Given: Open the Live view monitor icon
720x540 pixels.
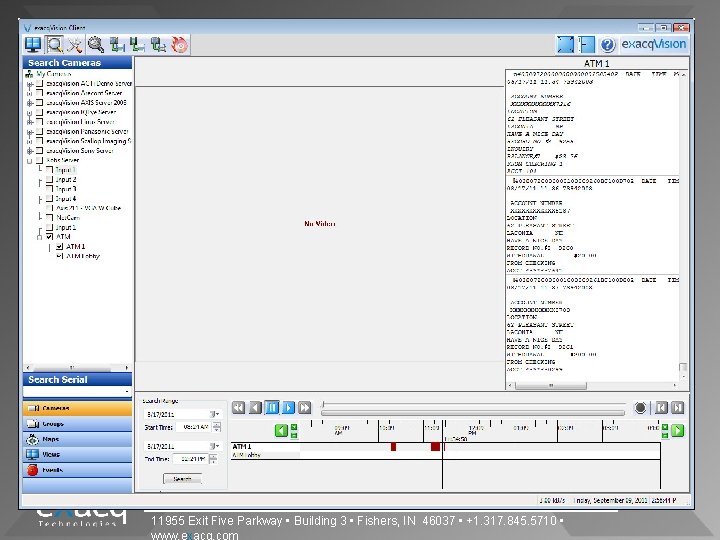Looking at the screenshot, I should (33, 45).
